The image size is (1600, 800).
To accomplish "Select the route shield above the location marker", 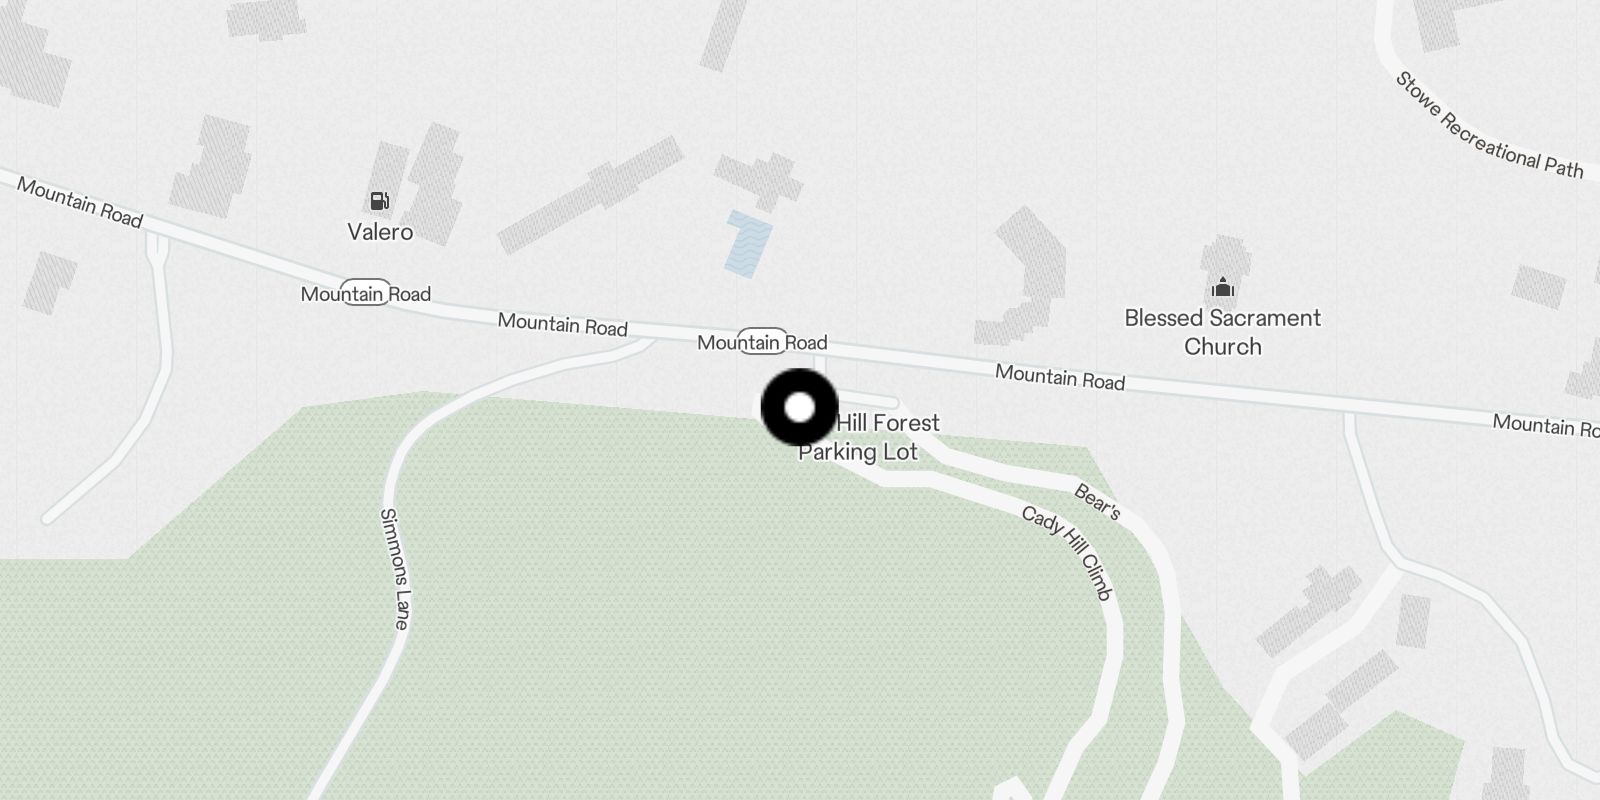I will coord(762,341).
